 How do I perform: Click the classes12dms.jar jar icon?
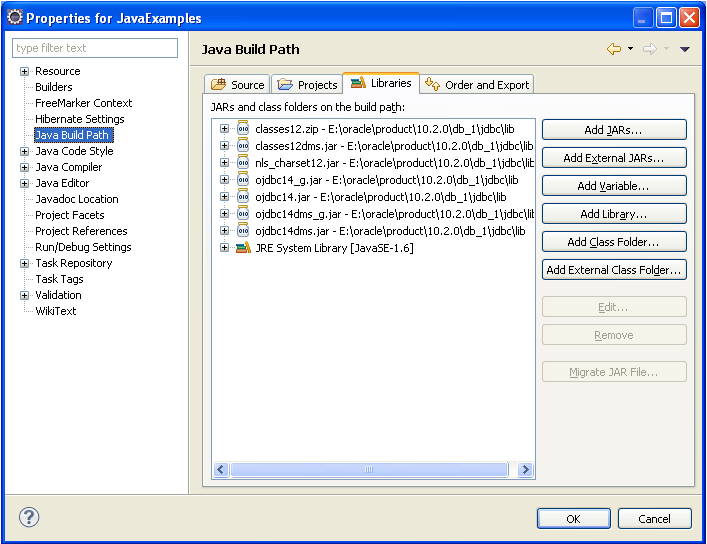(x=243, y=146)
